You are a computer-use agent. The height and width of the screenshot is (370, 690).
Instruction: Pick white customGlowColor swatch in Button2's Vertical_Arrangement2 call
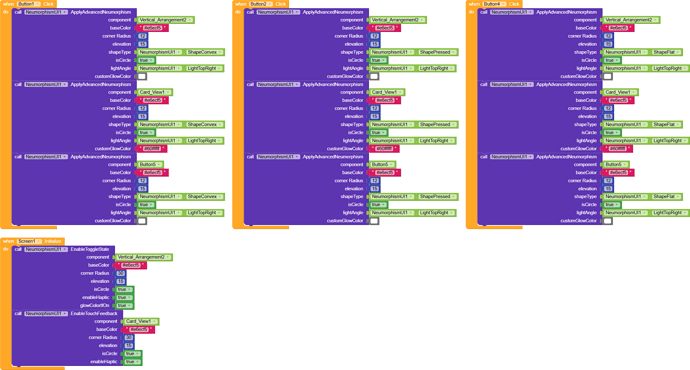point(374,77)
